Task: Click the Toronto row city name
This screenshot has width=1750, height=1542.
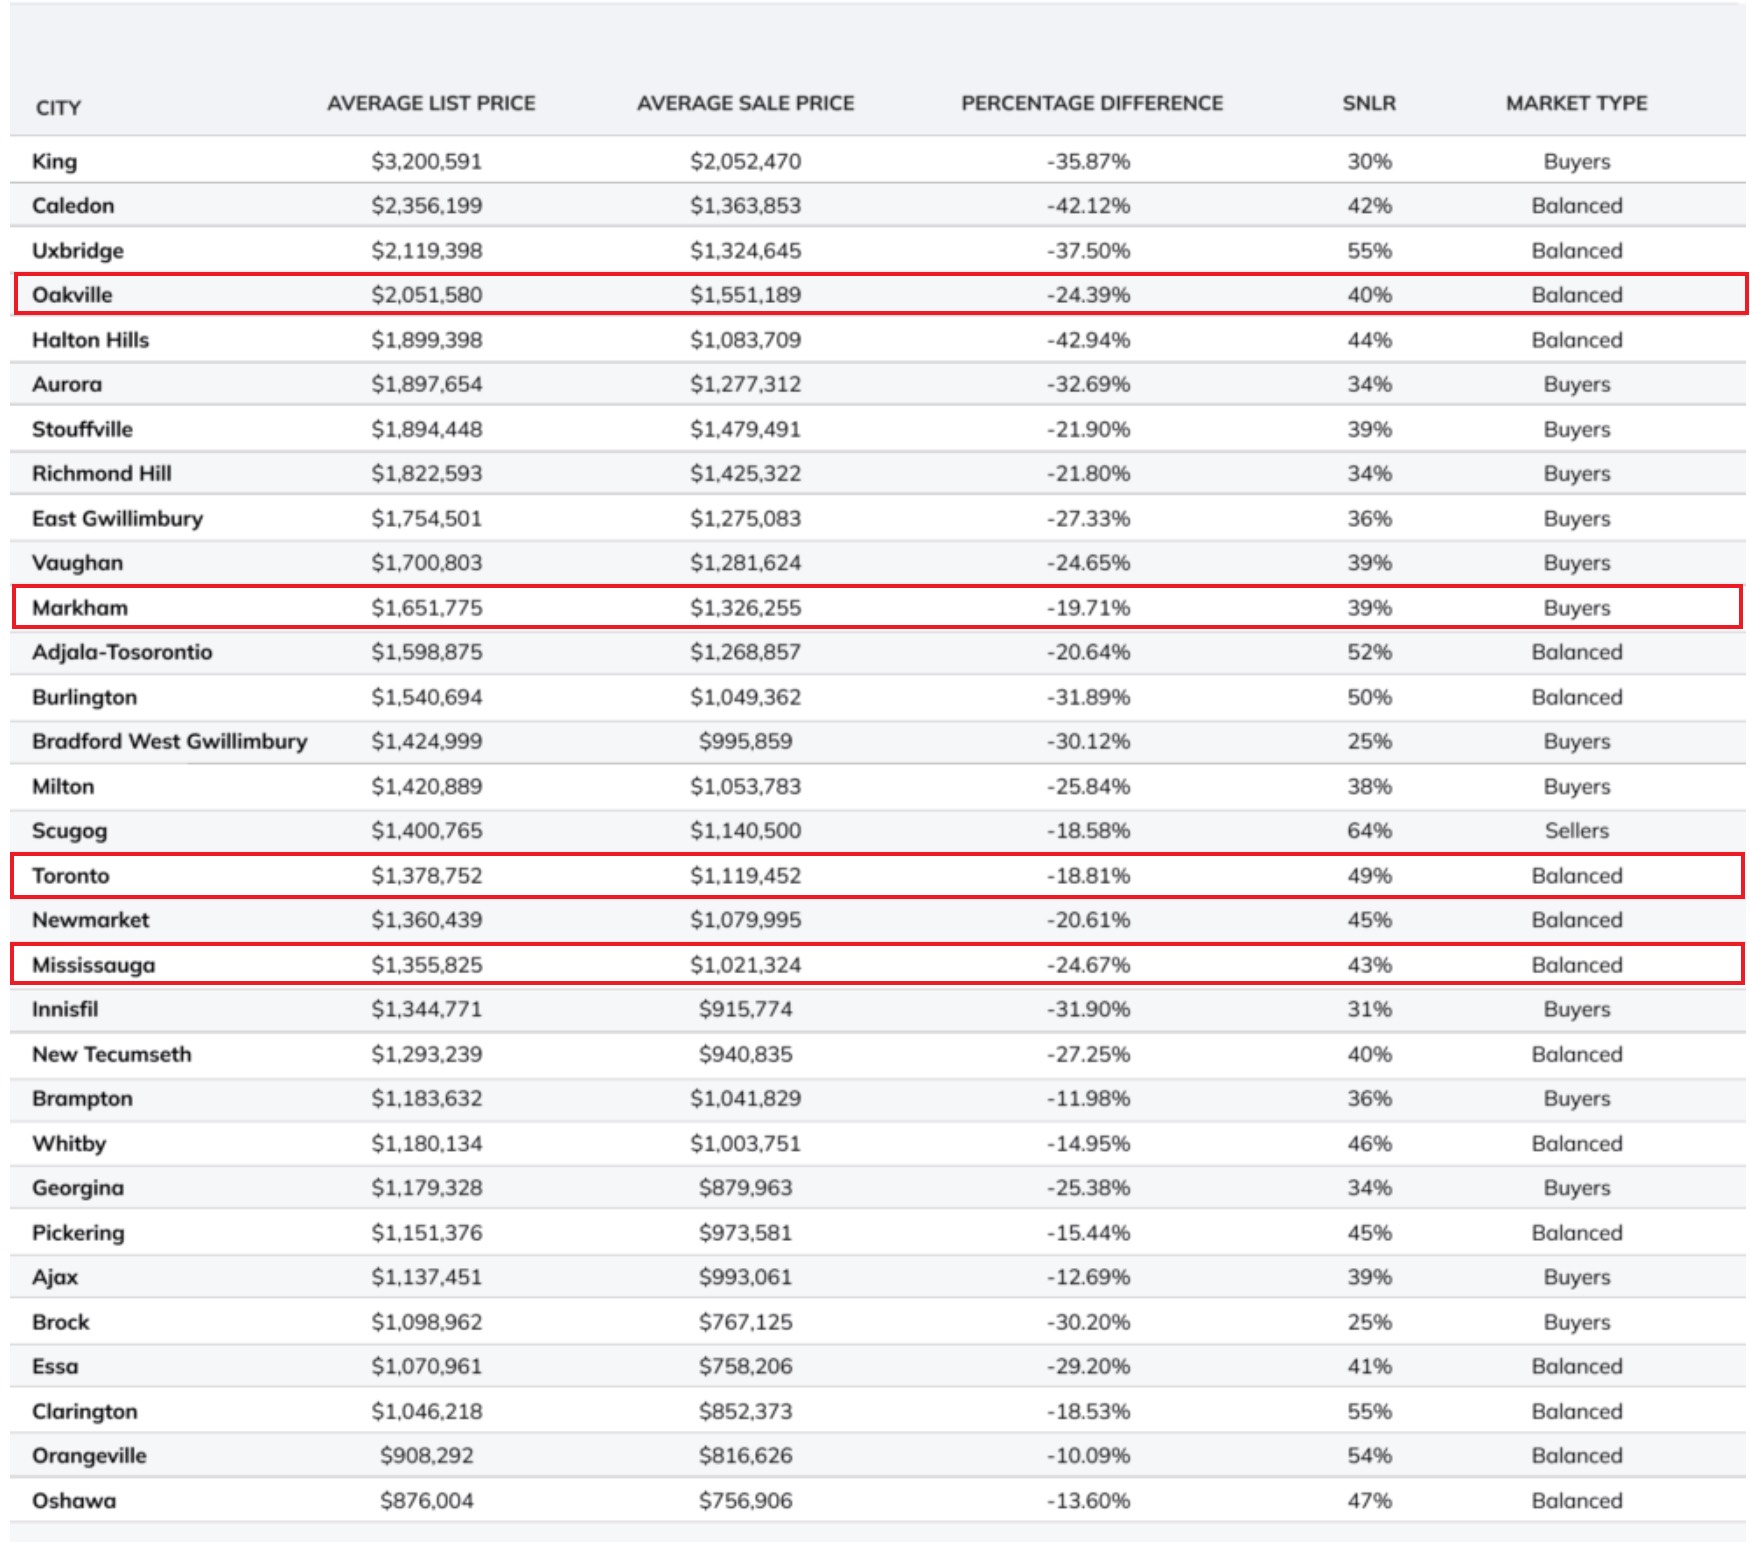Action: pyautogui.click(x=70, y=876)
